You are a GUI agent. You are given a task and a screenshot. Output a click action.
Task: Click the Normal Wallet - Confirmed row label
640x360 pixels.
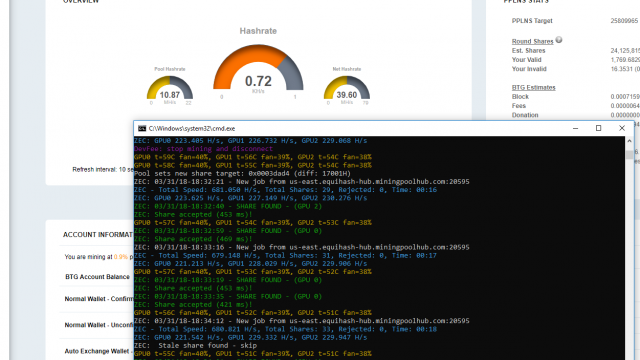[x=99, y=299]
